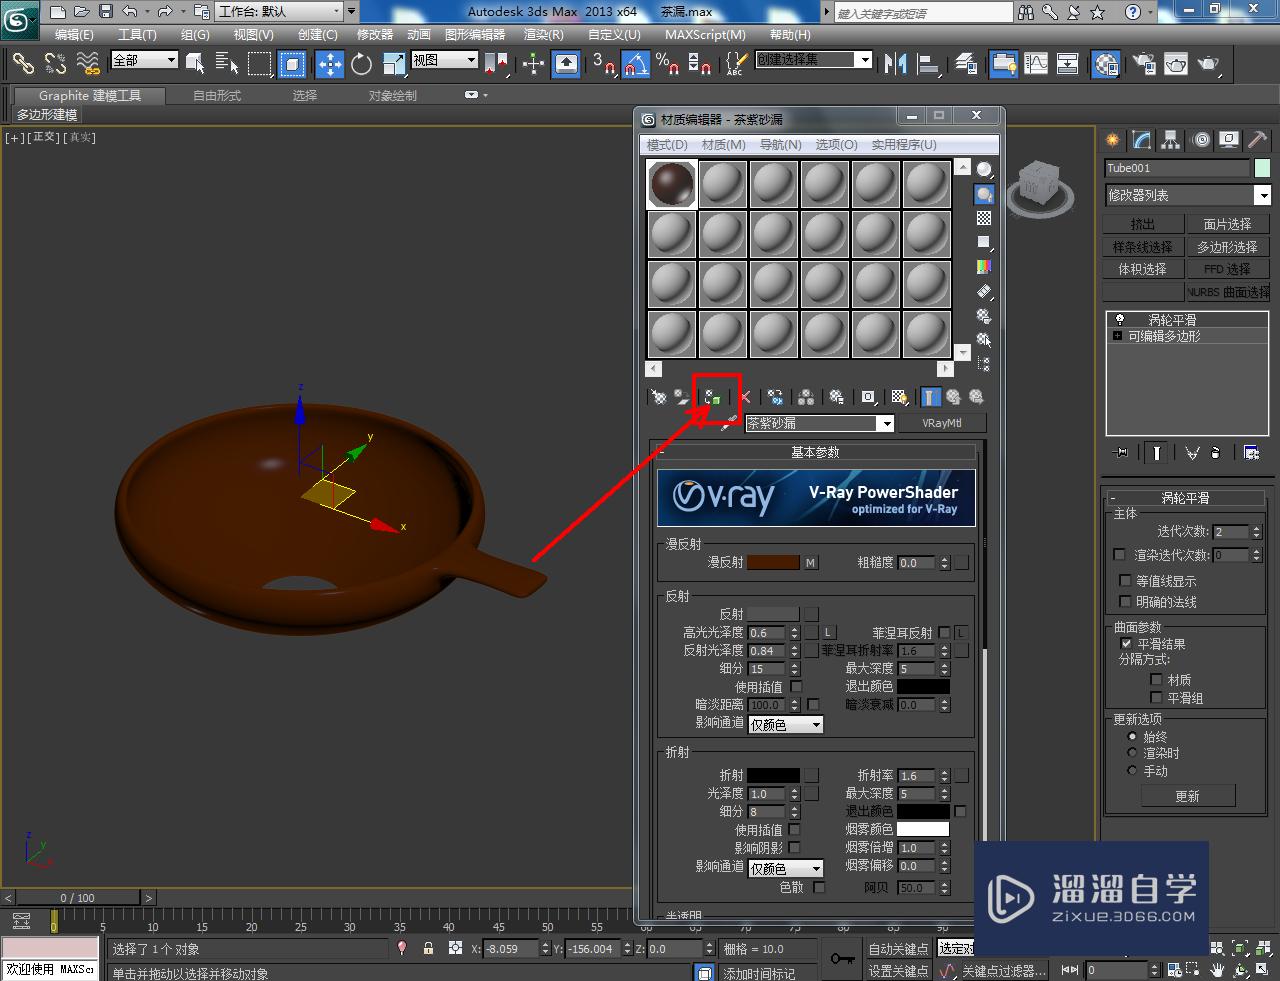Open the Rendering menu
The width and height of the screenshot is (1280, 981).
pos(544,34)
